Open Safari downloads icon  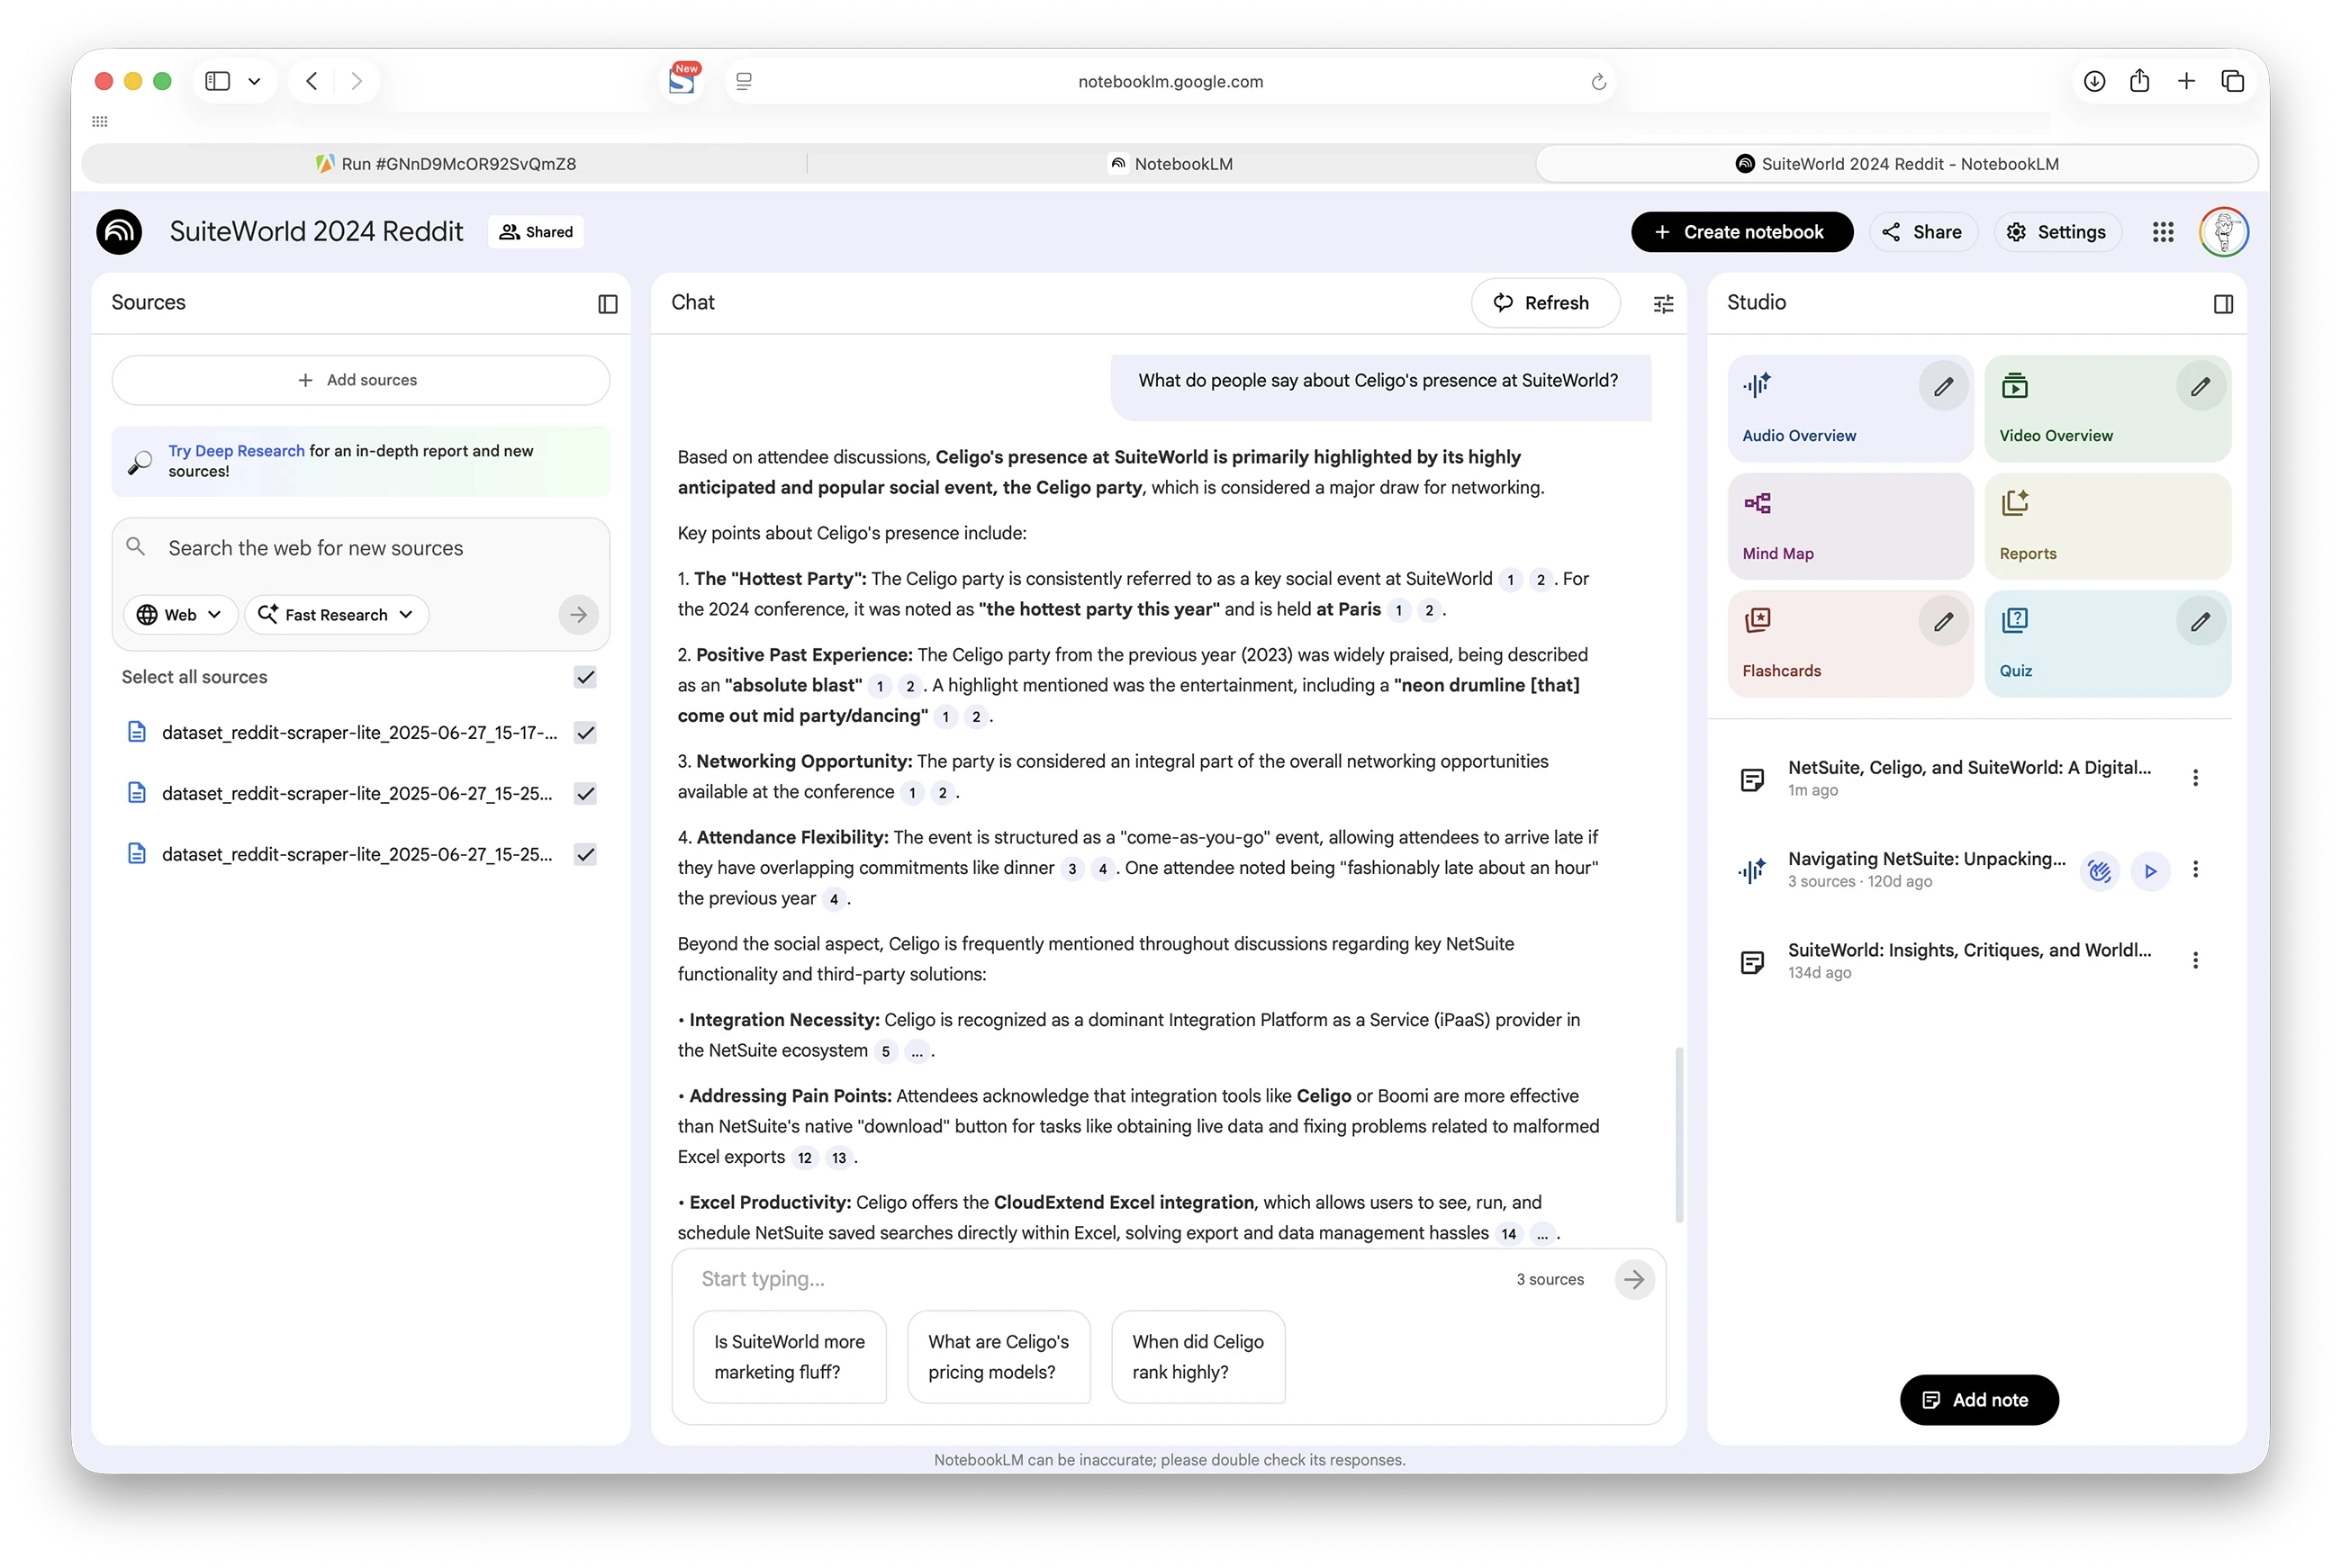(2094, 82)
